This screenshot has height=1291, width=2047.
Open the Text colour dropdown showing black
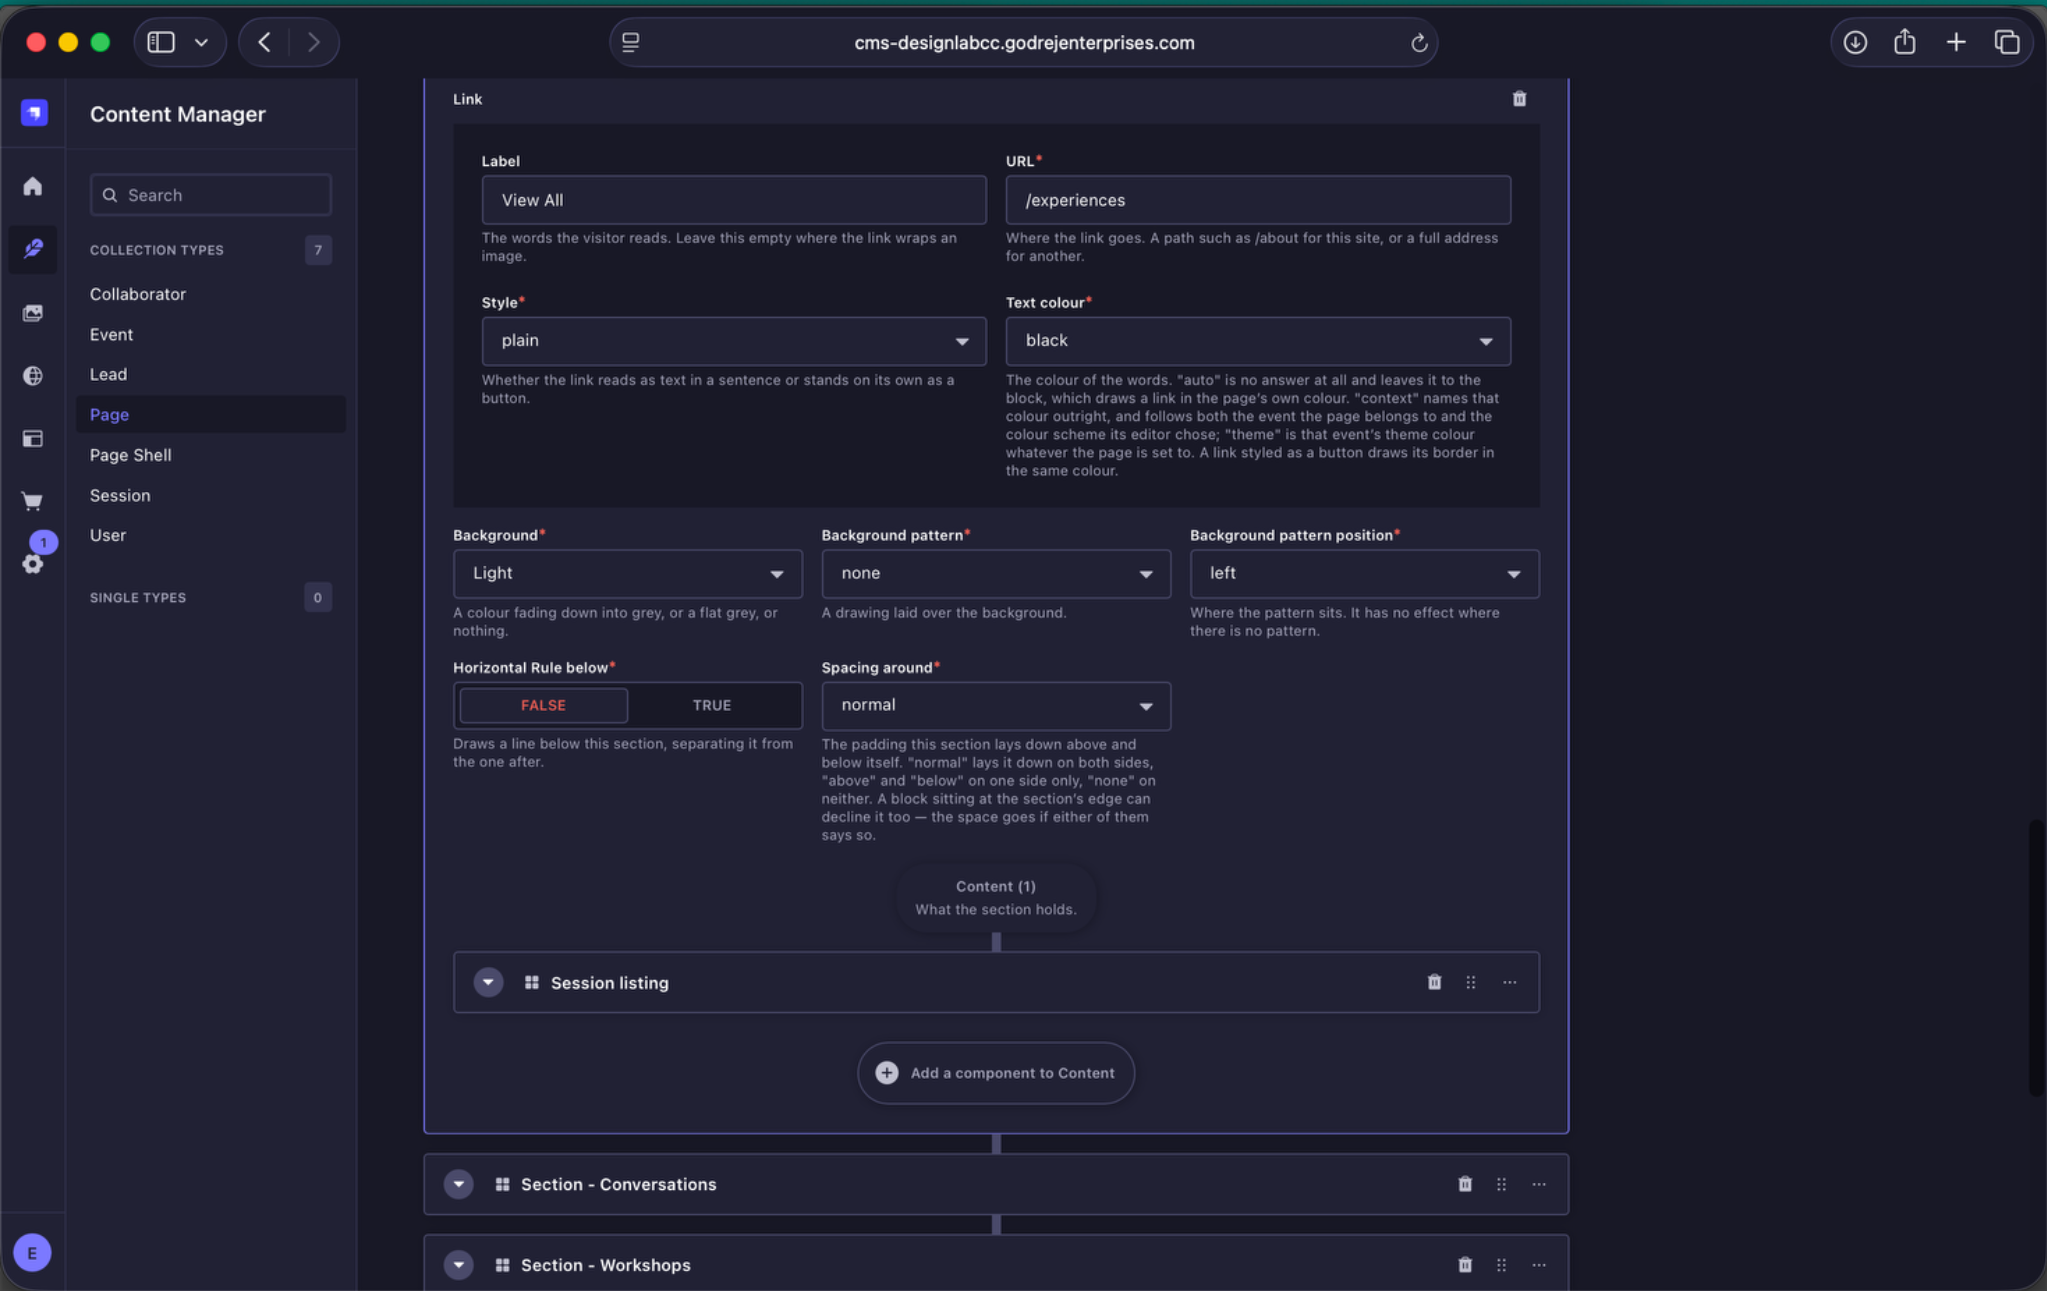tap(1257, 341)
